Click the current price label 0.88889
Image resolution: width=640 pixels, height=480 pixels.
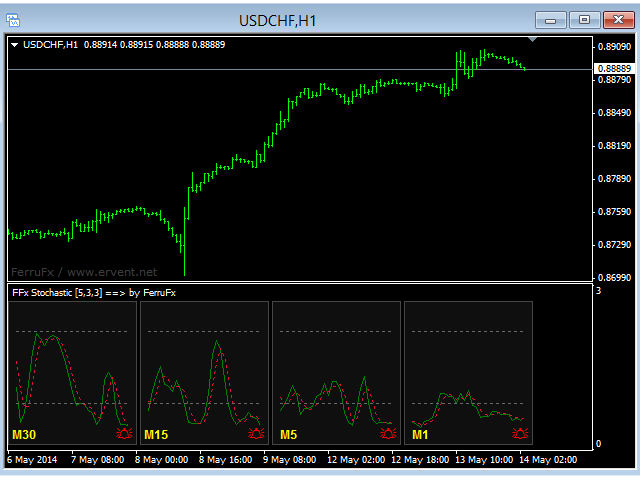pos(614,69)
